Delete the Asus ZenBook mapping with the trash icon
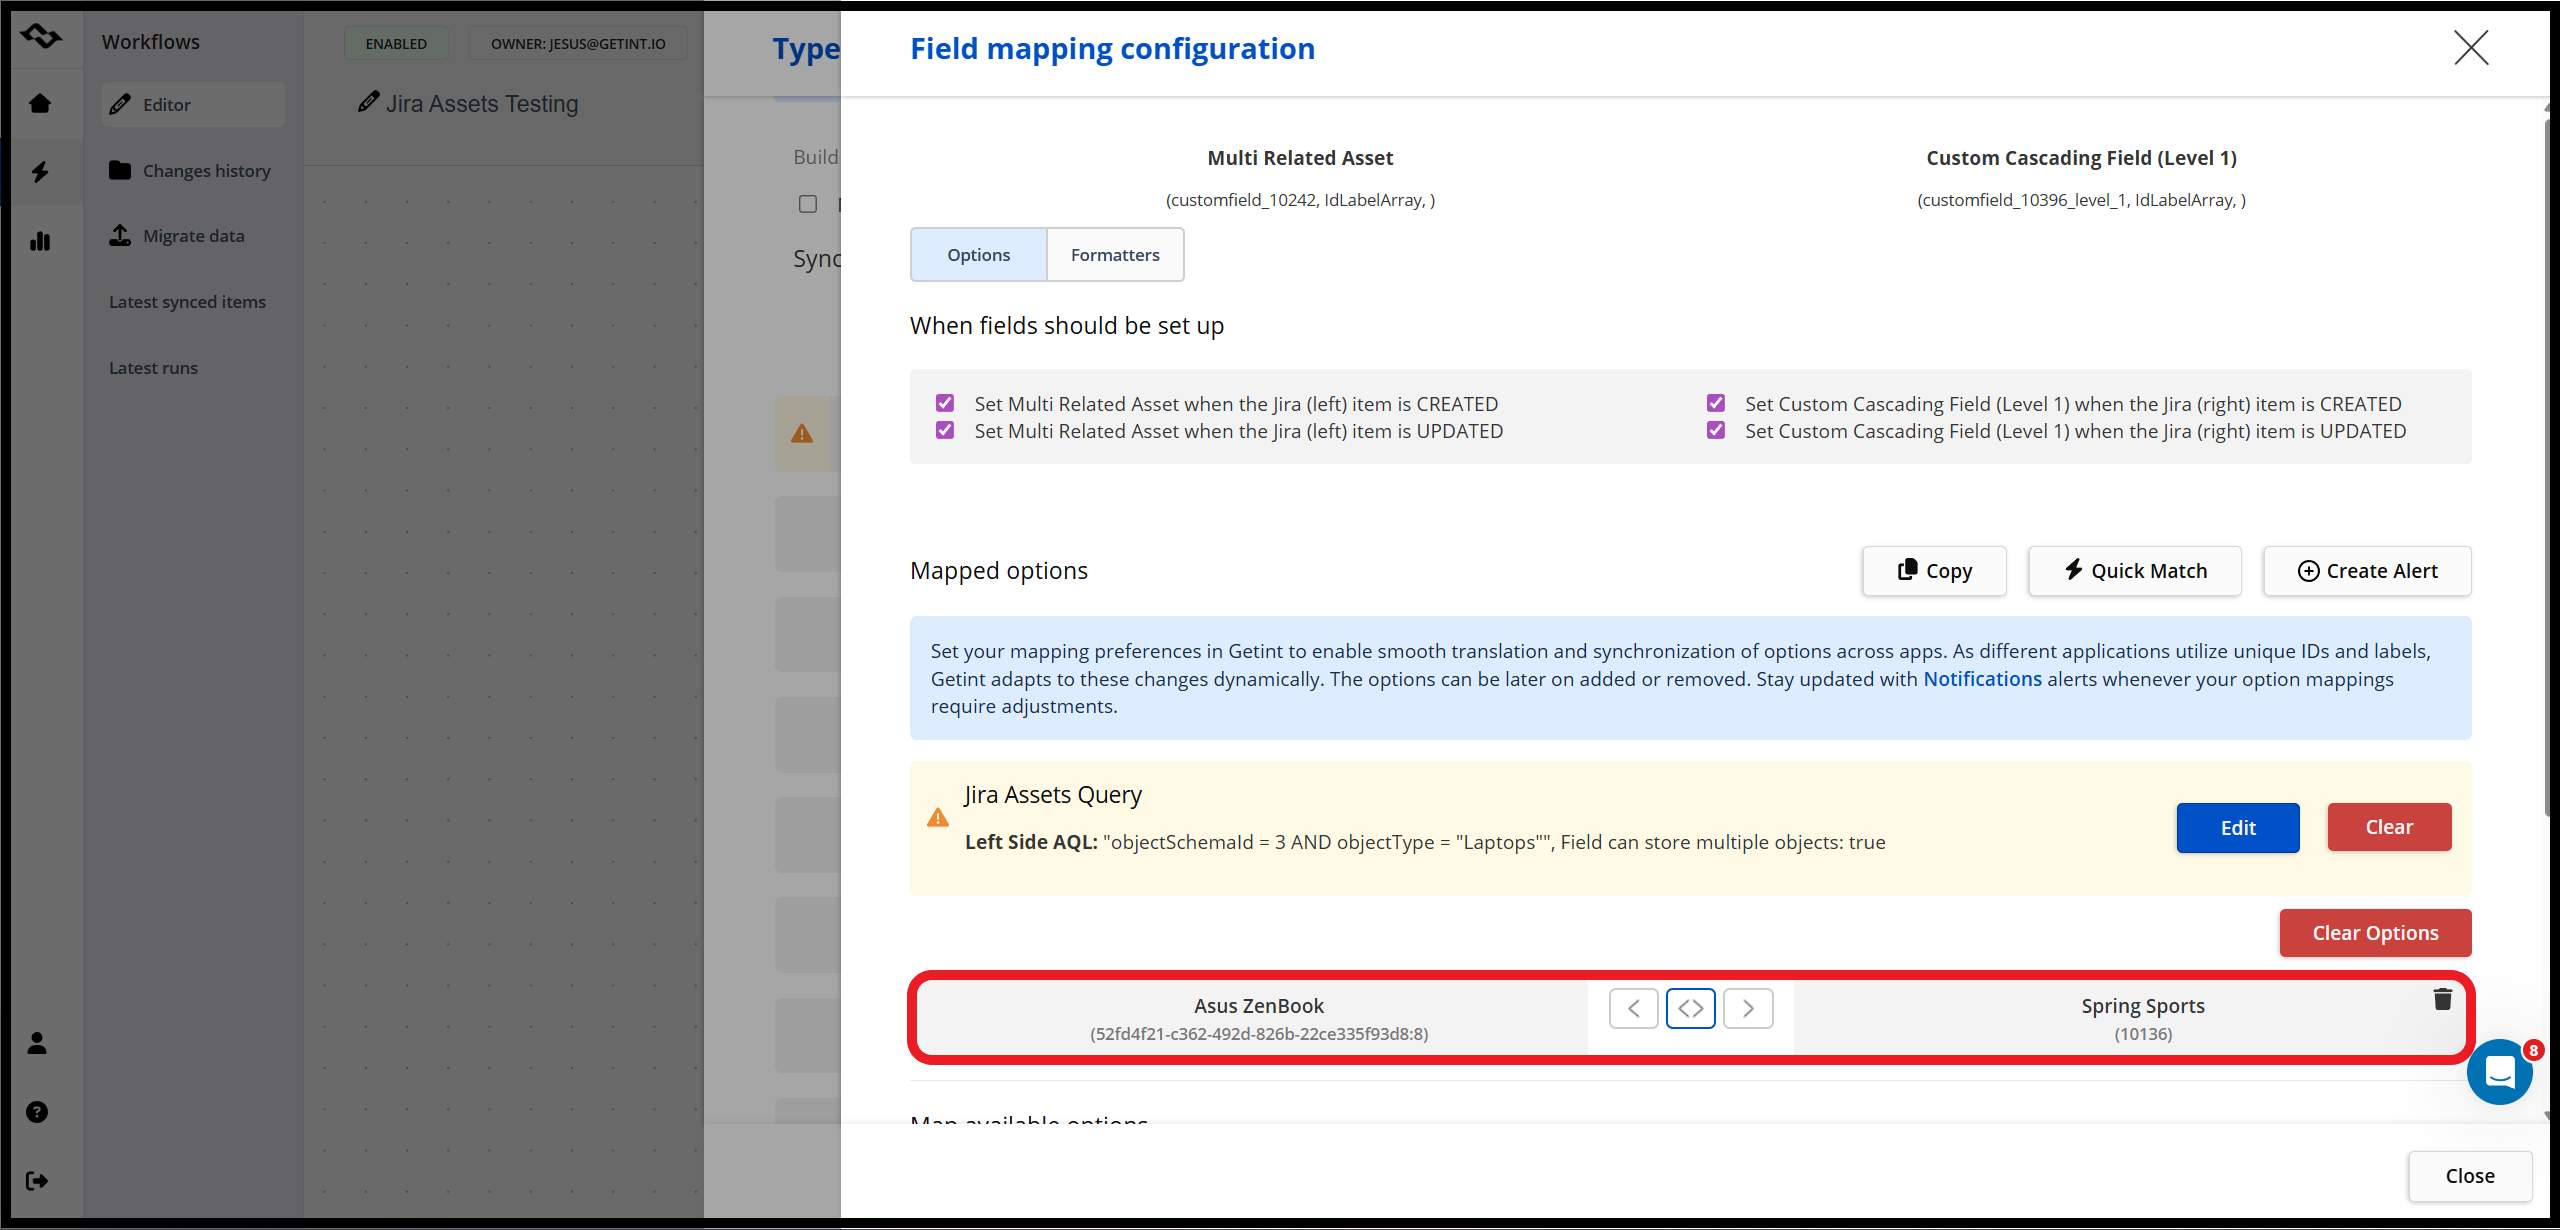The image size is (2560, 1230). click(x=2442, y=999)
